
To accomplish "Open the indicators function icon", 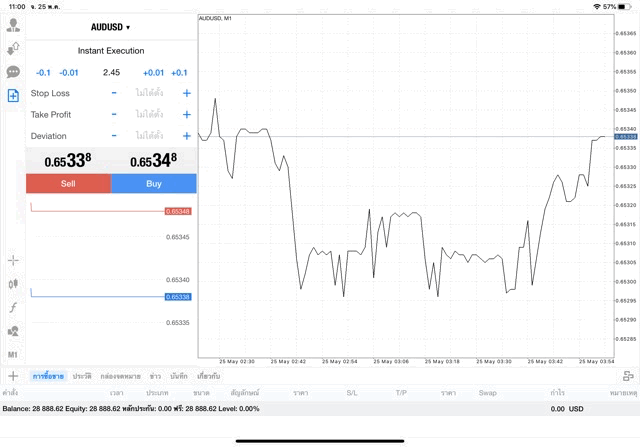I will tap(13, 308).
